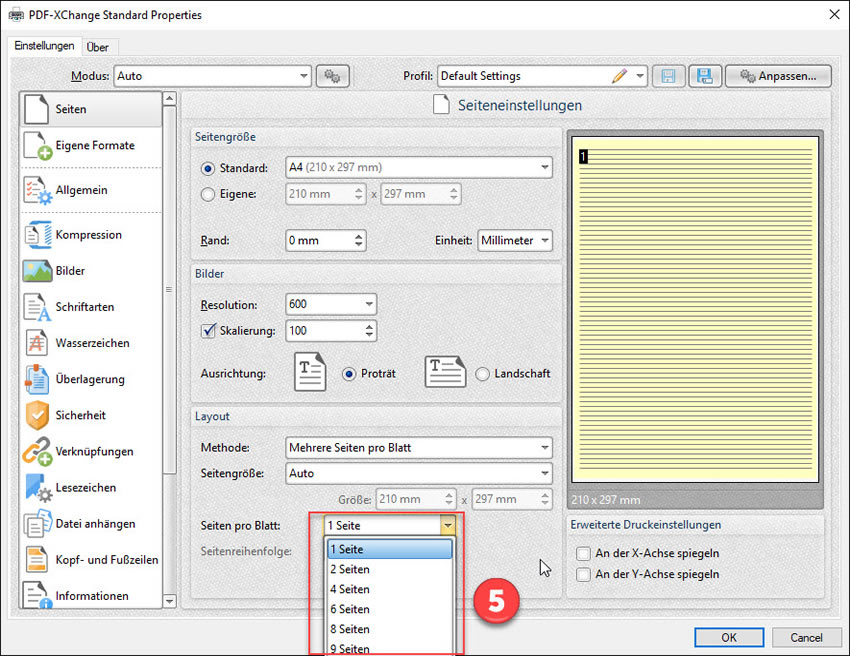The width and height of the screenshot is (850, 656).
Task: Open Allgemein settings in the sidebar
Action: 91,190
